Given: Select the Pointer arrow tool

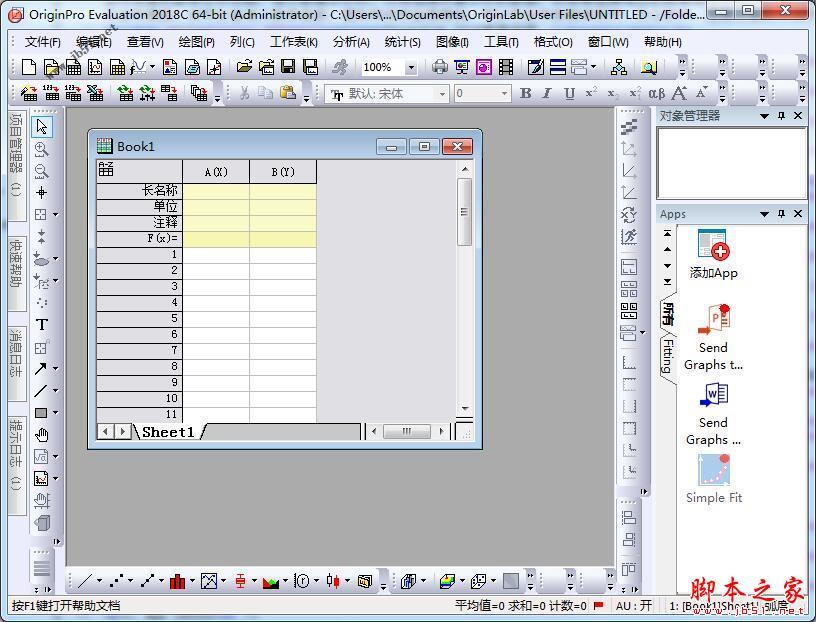Looking at the screenshot, I should click(42, 126).
